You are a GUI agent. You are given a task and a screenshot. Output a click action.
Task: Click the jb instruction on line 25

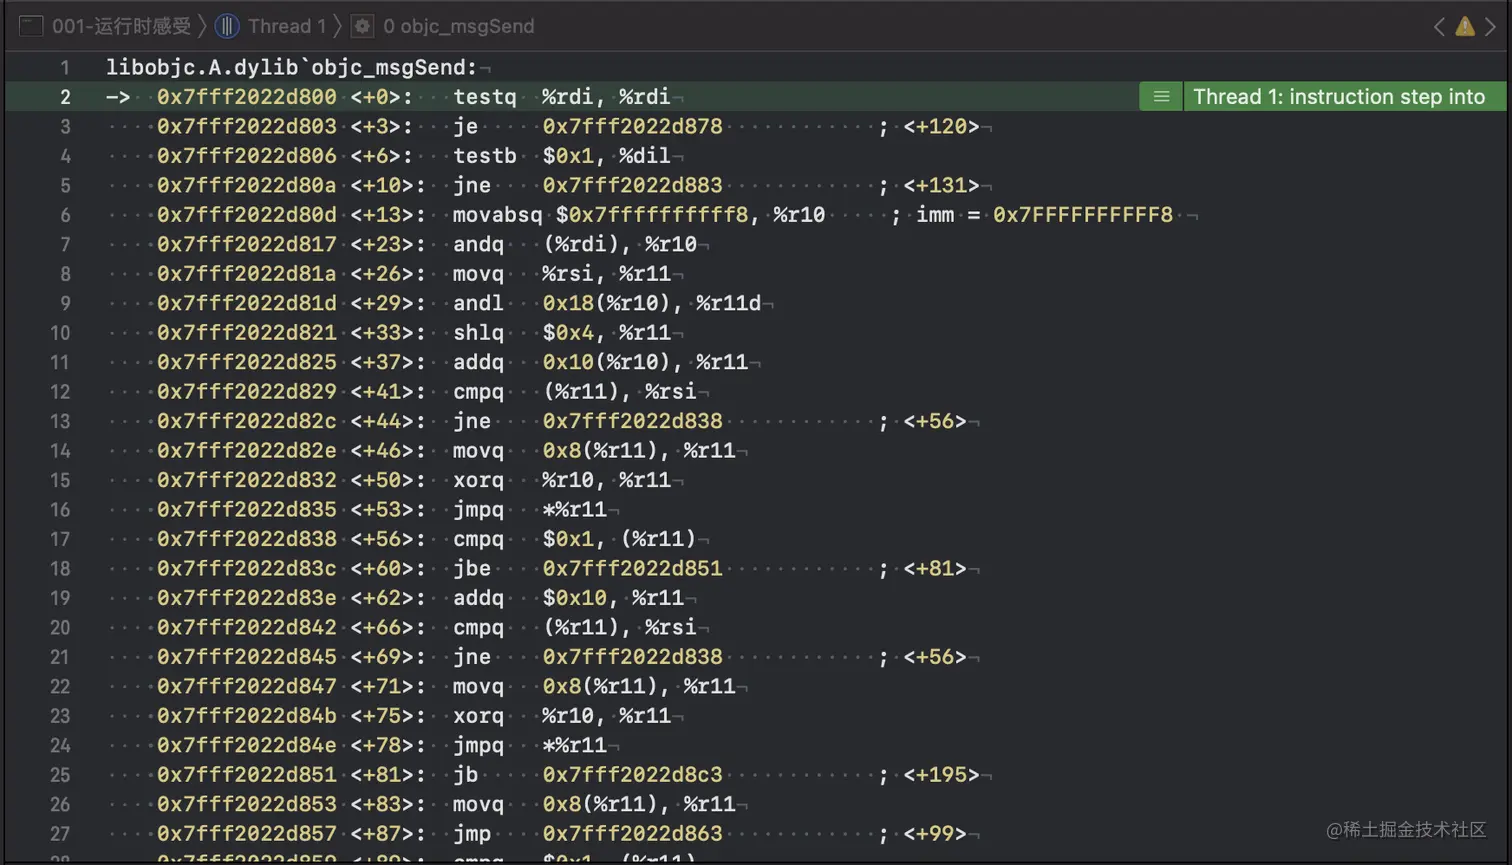pos(466,775)
